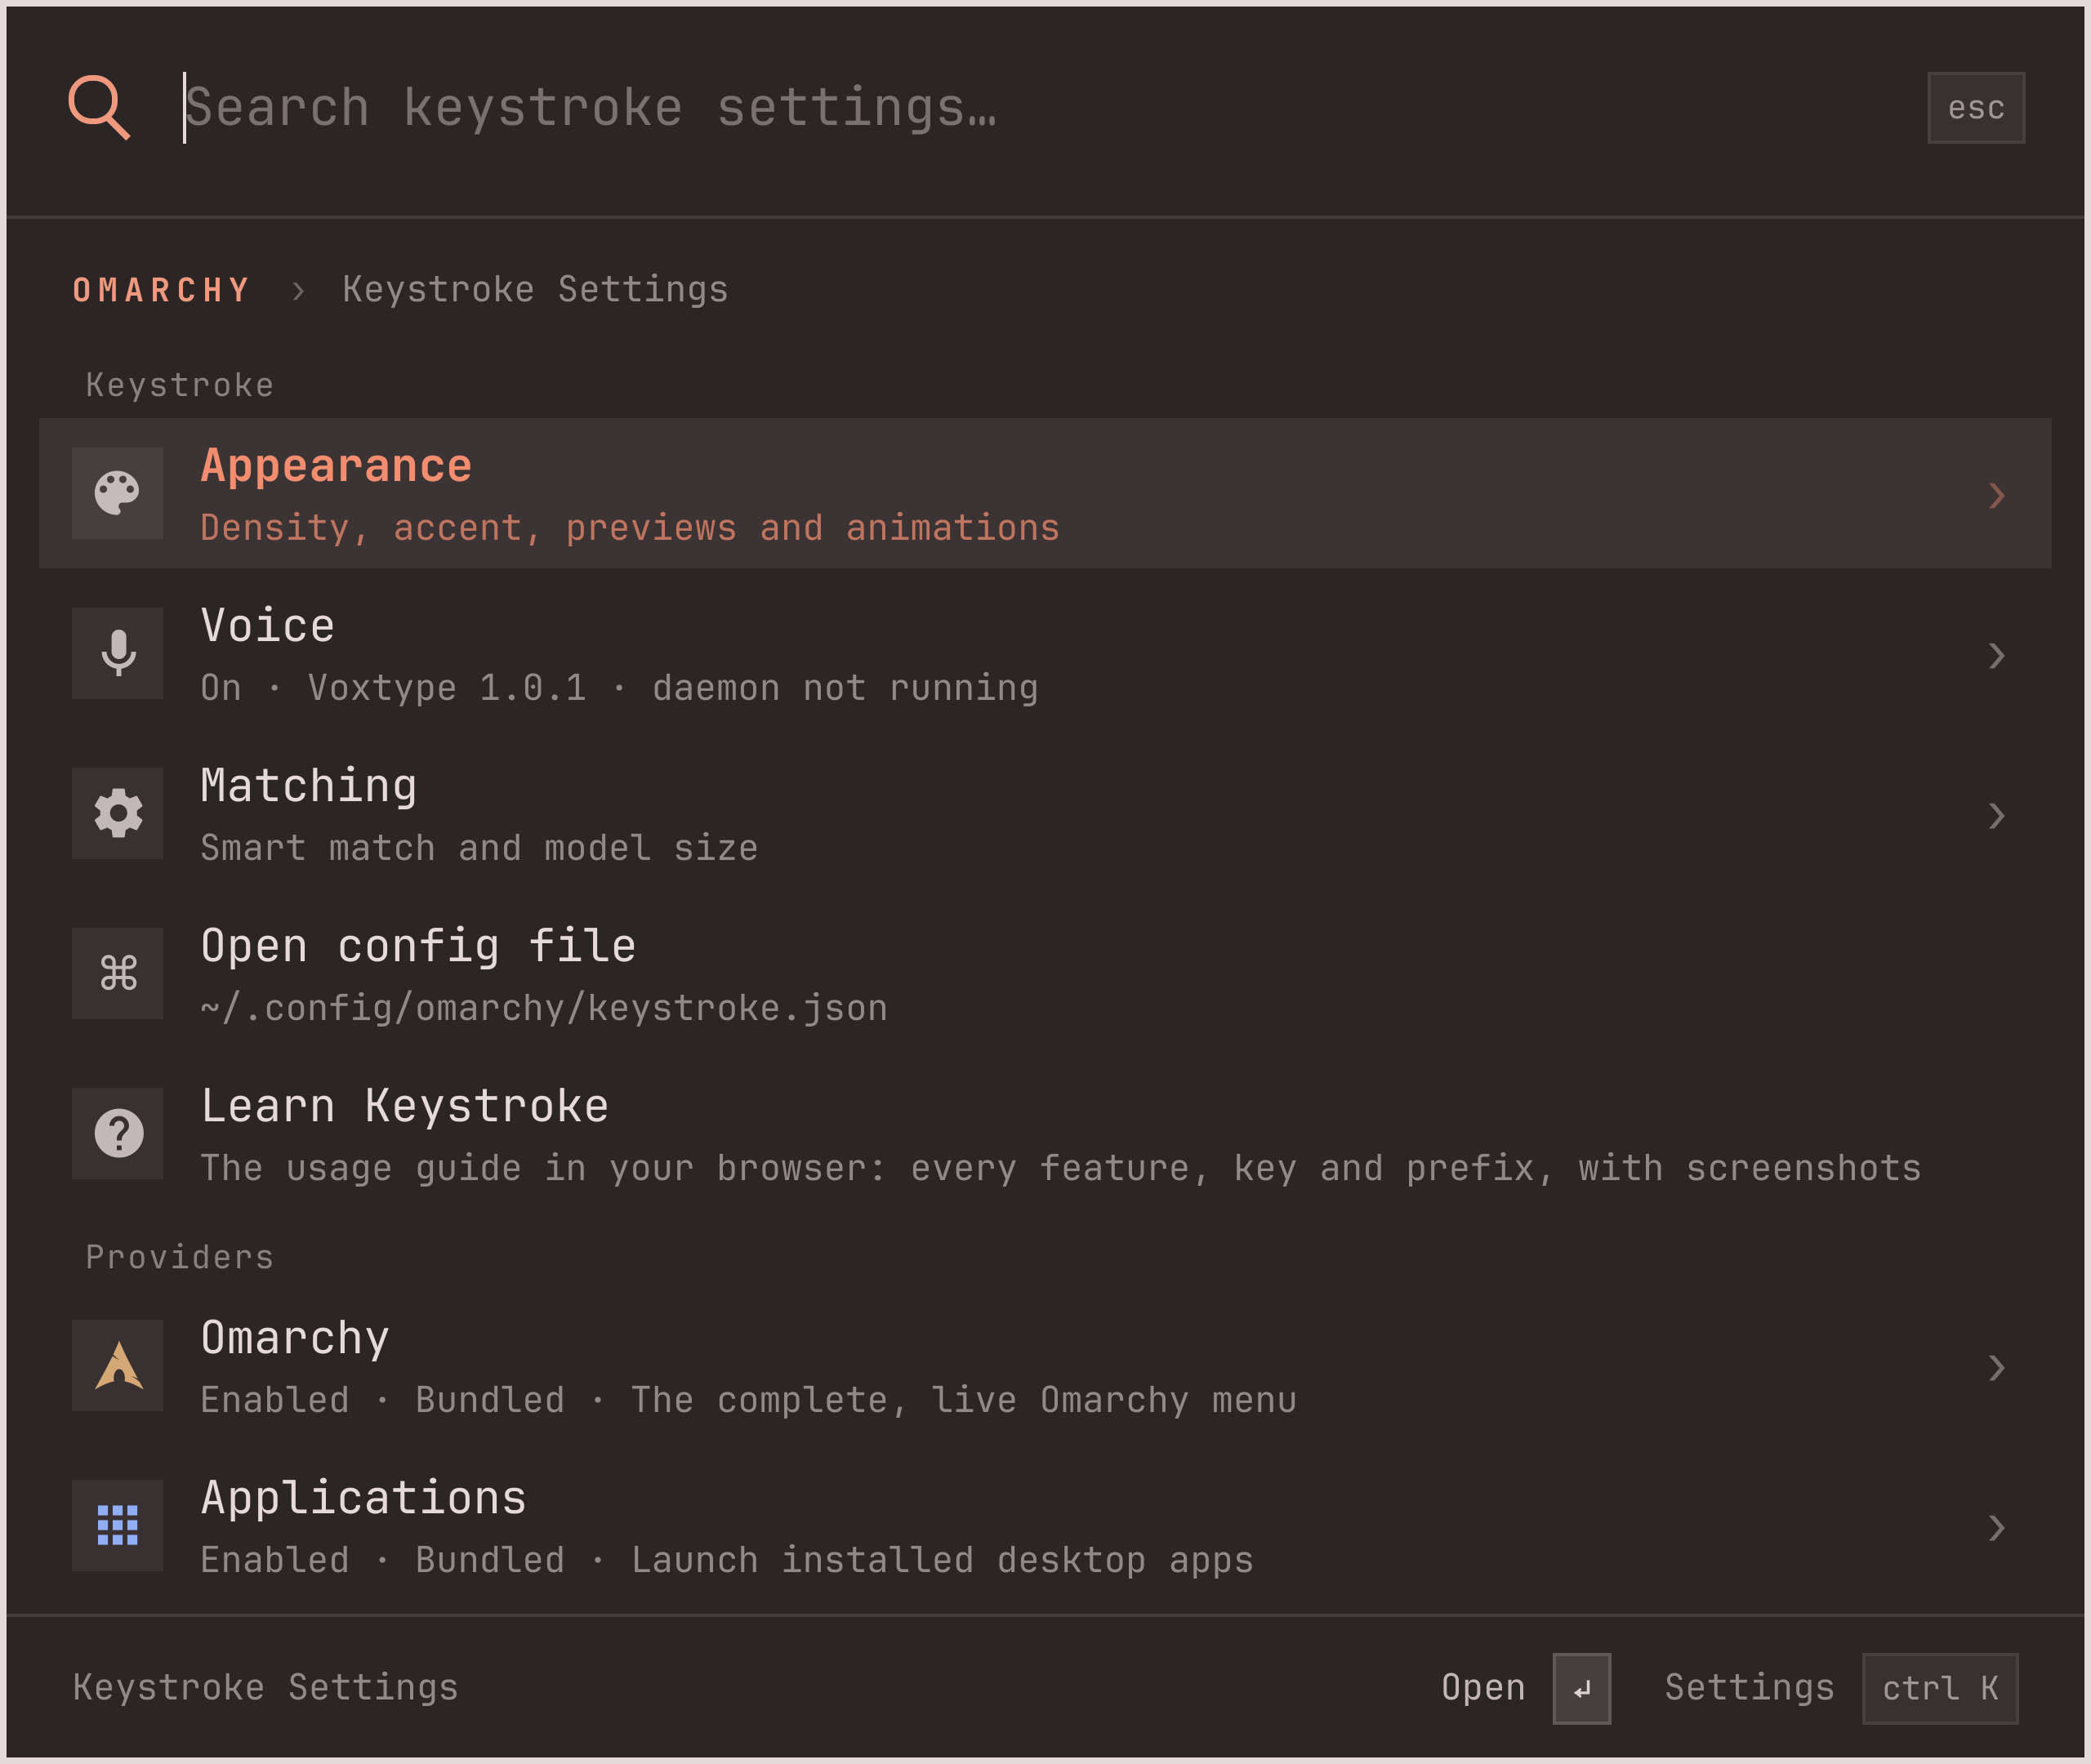Click 'The complete, live Omarchy menu' text
The width and height of the screenshot is (2091, 1764).
pyautogui.click(x=964, y=1400)
